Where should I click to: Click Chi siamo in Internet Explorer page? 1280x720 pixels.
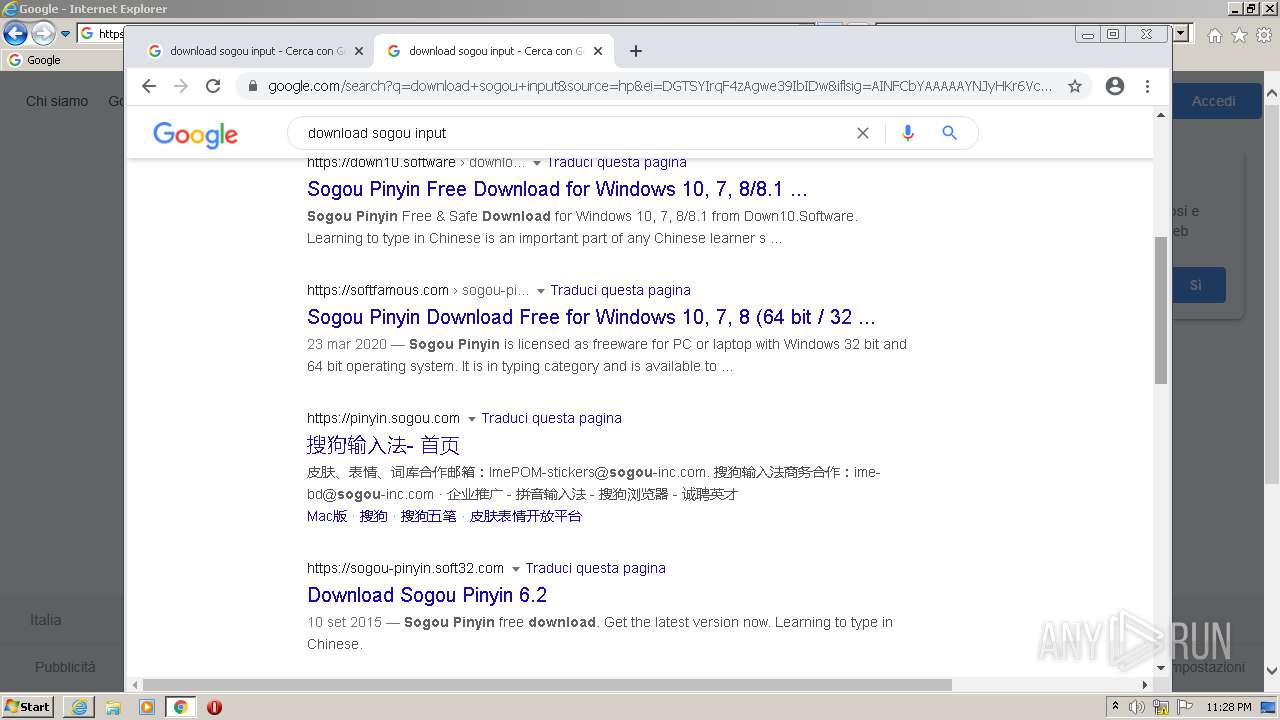pos(57,101)
